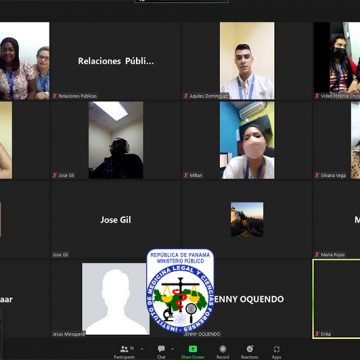Image resolution: width=360 pixels, height=360 pixels.
Task: Start Share Screen with green icon
Action: pos(193,349)
